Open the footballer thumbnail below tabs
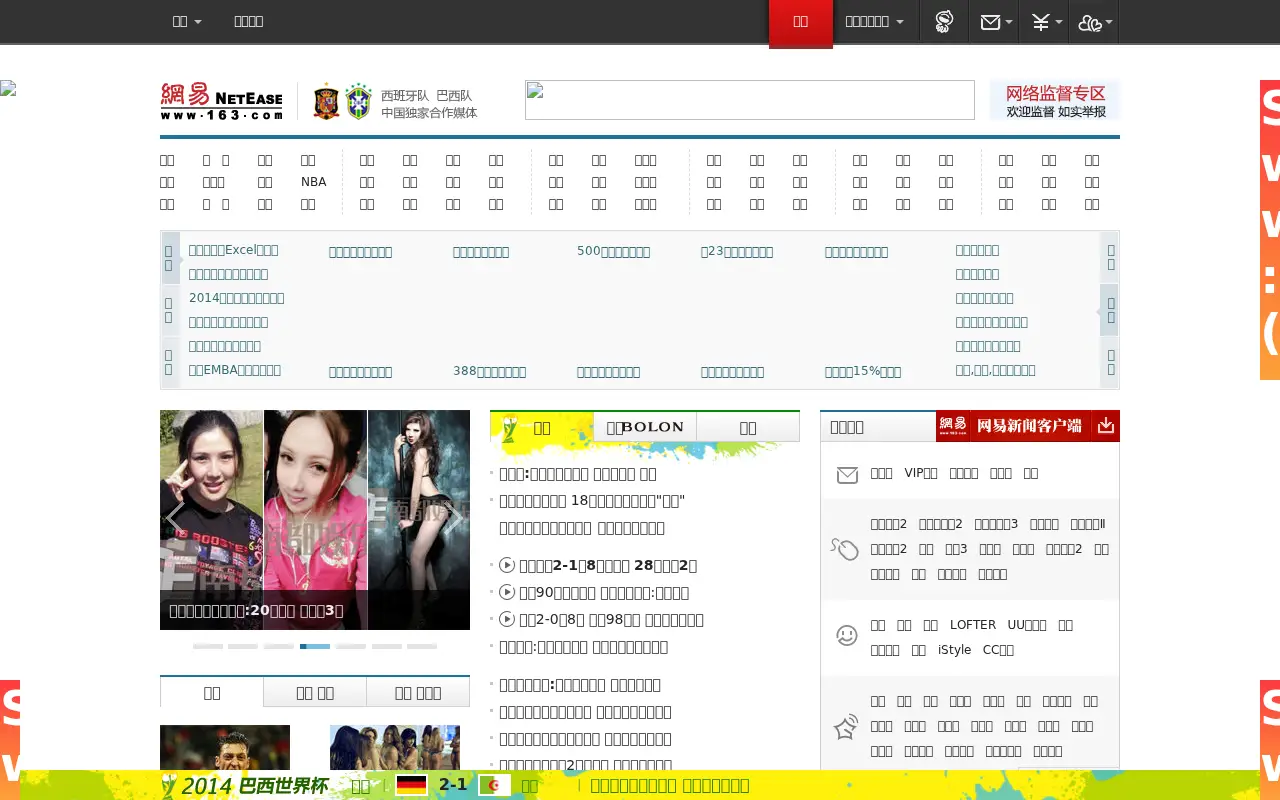Screen dimensions: 1280x800 coord(225,747)
